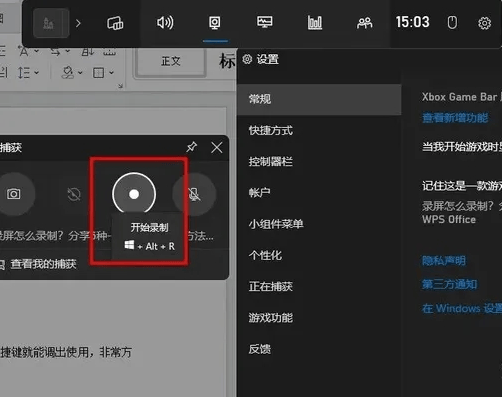Click the 记住这是一款游戏 option text
This screenshot has height=397, width=502.
(462, 186)
